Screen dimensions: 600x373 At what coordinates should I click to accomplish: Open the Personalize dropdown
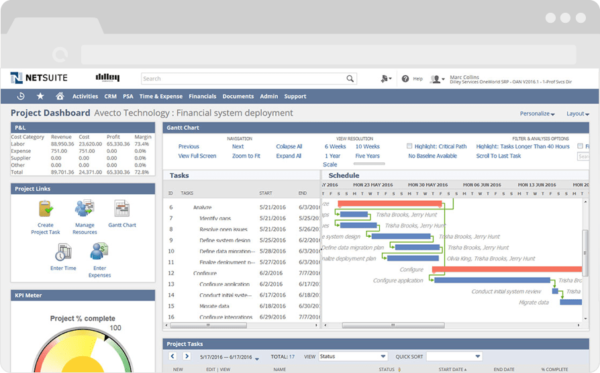coord(537,114)
